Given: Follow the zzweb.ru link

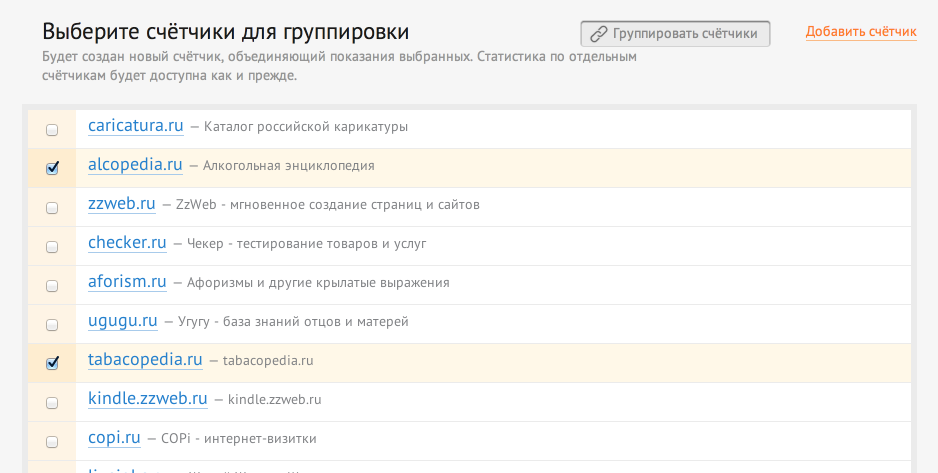Looking at the screenshot, I should coord(122,204).
